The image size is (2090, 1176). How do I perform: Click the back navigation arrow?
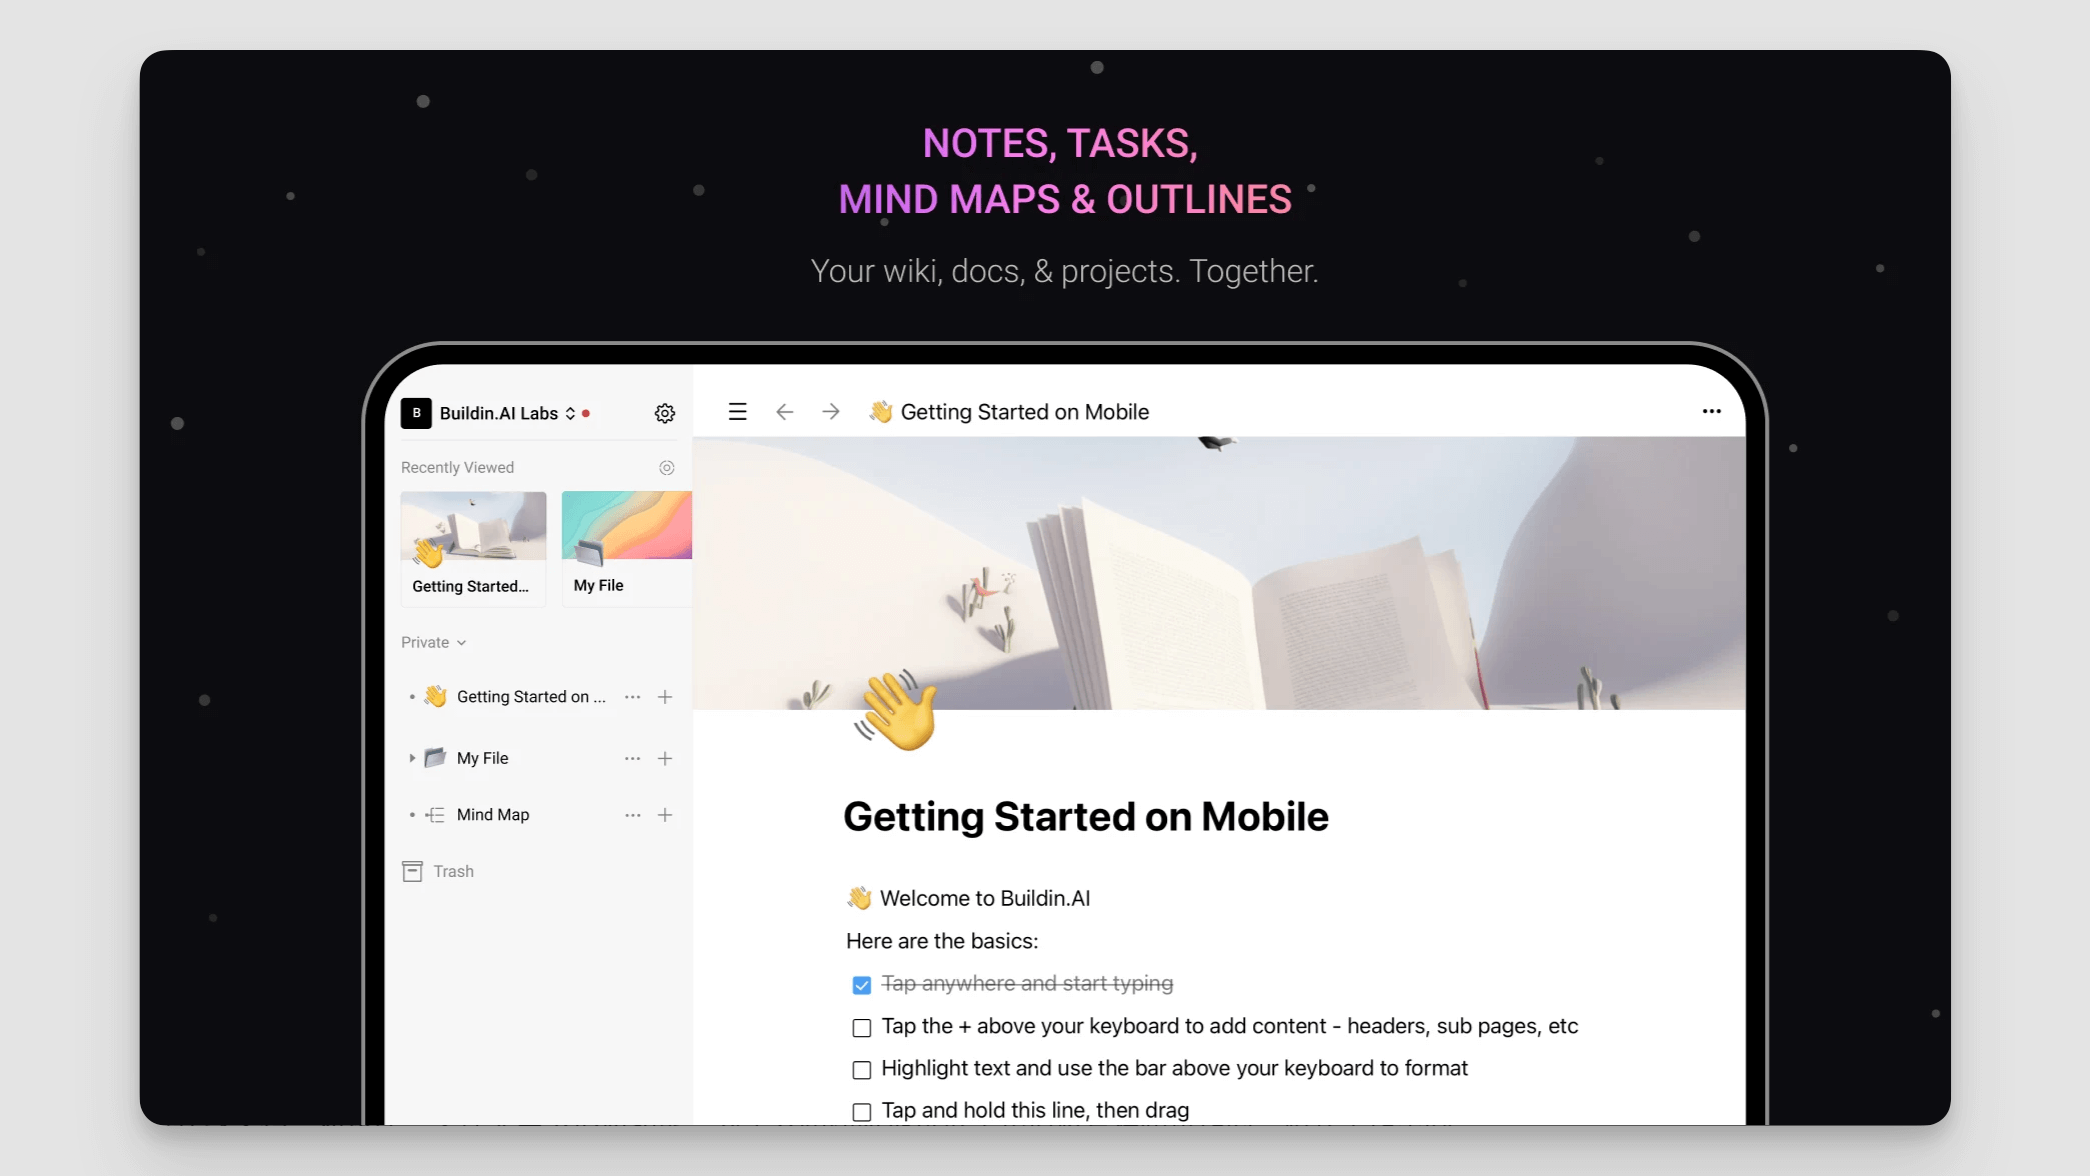coord(785,412)
